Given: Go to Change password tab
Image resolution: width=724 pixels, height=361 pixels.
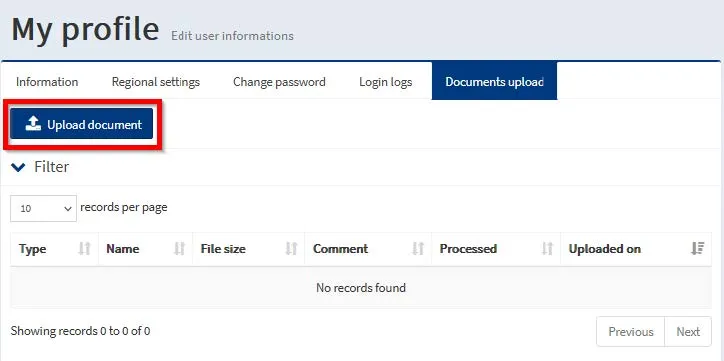Looking at the screenshot, I should pyautogui.click(x=279, y=82).
